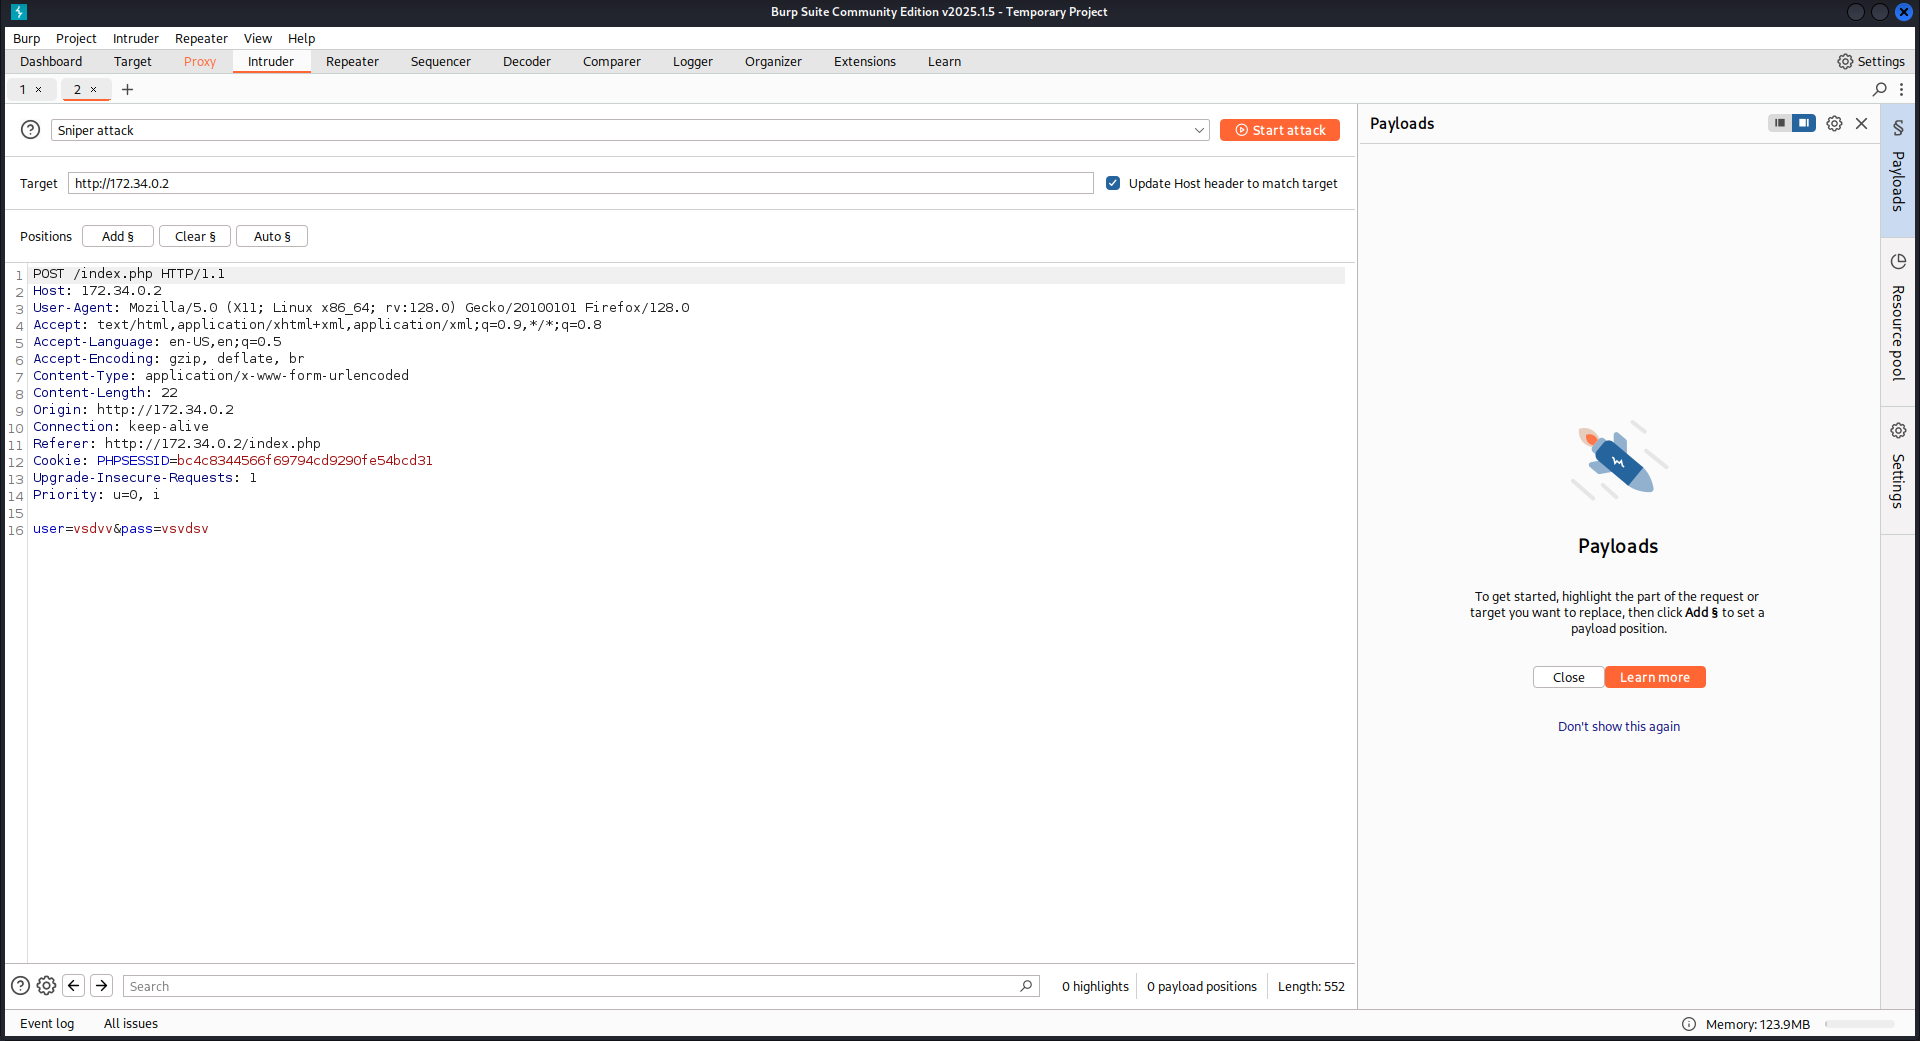Click the Add § button
1920x1041 pixels.
click(118, 237)
